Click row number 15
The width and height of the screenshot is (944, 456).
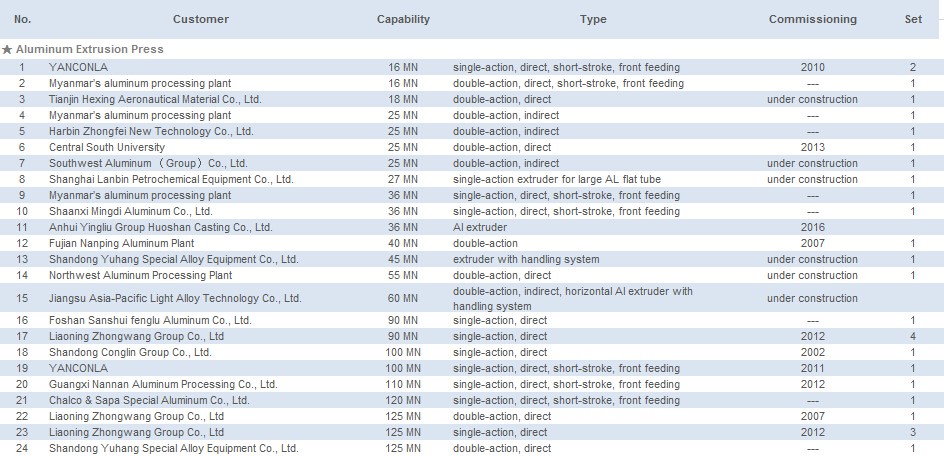click(x=22, y=298)
